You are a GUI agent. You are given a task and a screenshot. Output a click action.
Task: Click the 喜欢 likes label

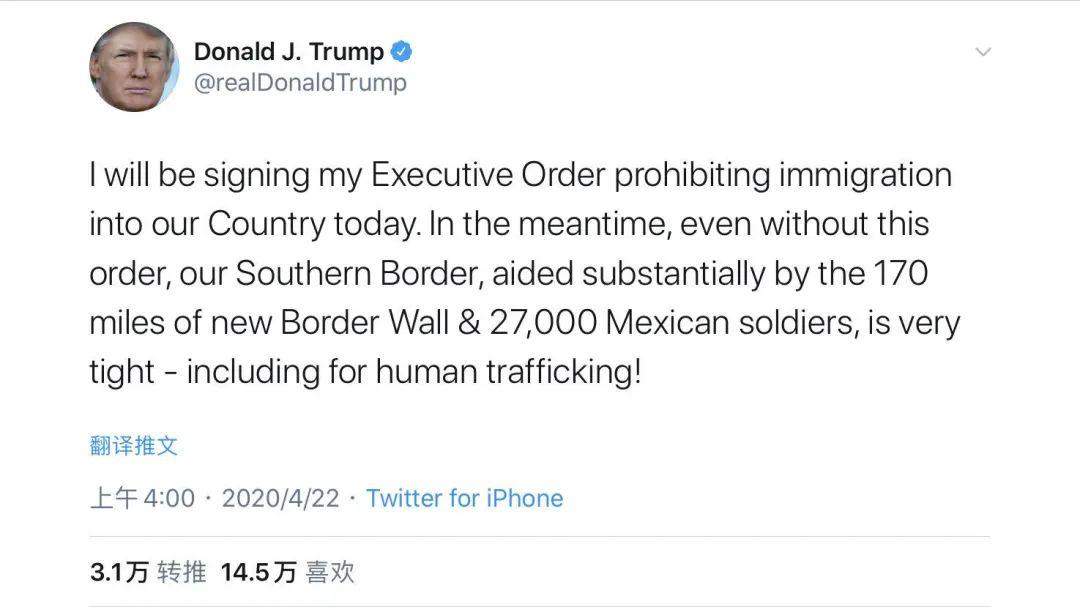pos(330,572)
